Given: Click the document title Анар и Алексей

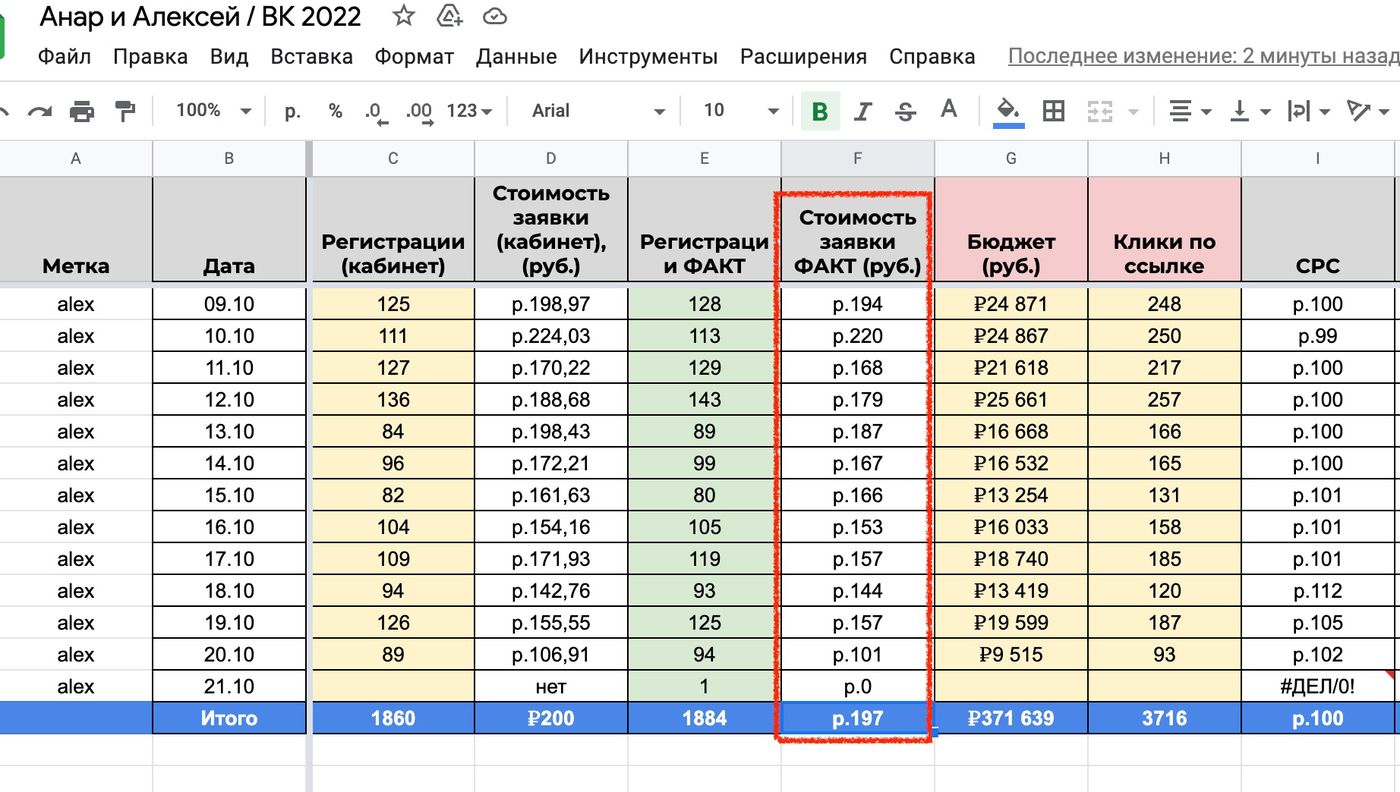Looking at the screenshot, I should (x=200, y=16).
